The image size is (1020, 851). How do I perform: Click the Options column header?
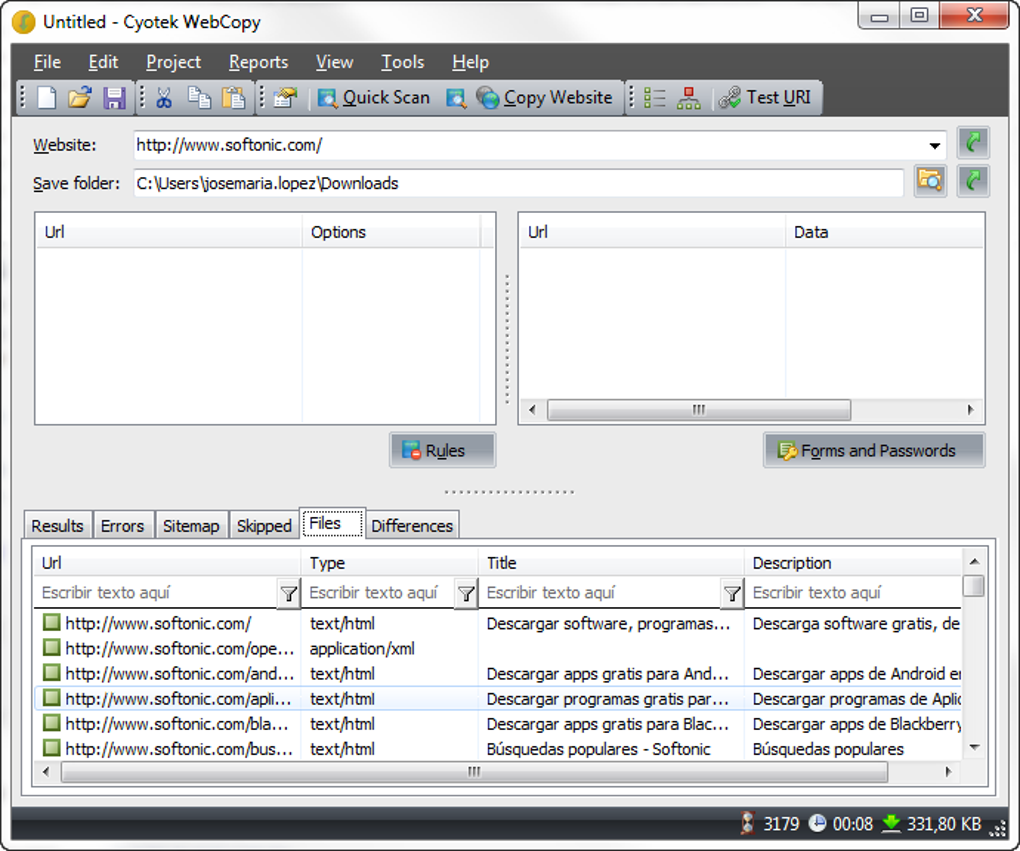point(390,232)
